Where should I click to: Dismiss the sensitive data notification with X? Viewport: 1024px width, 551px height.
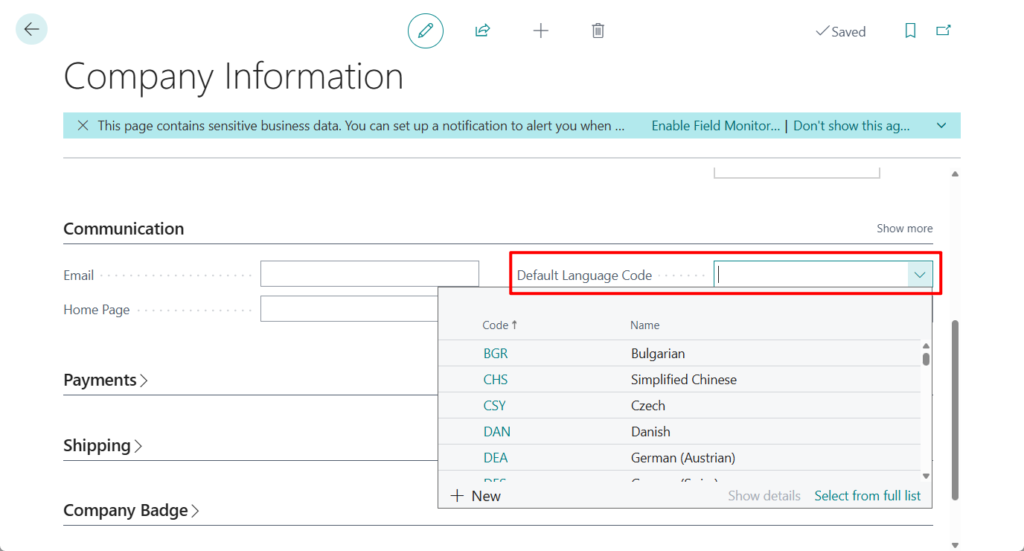click(82, 126)
